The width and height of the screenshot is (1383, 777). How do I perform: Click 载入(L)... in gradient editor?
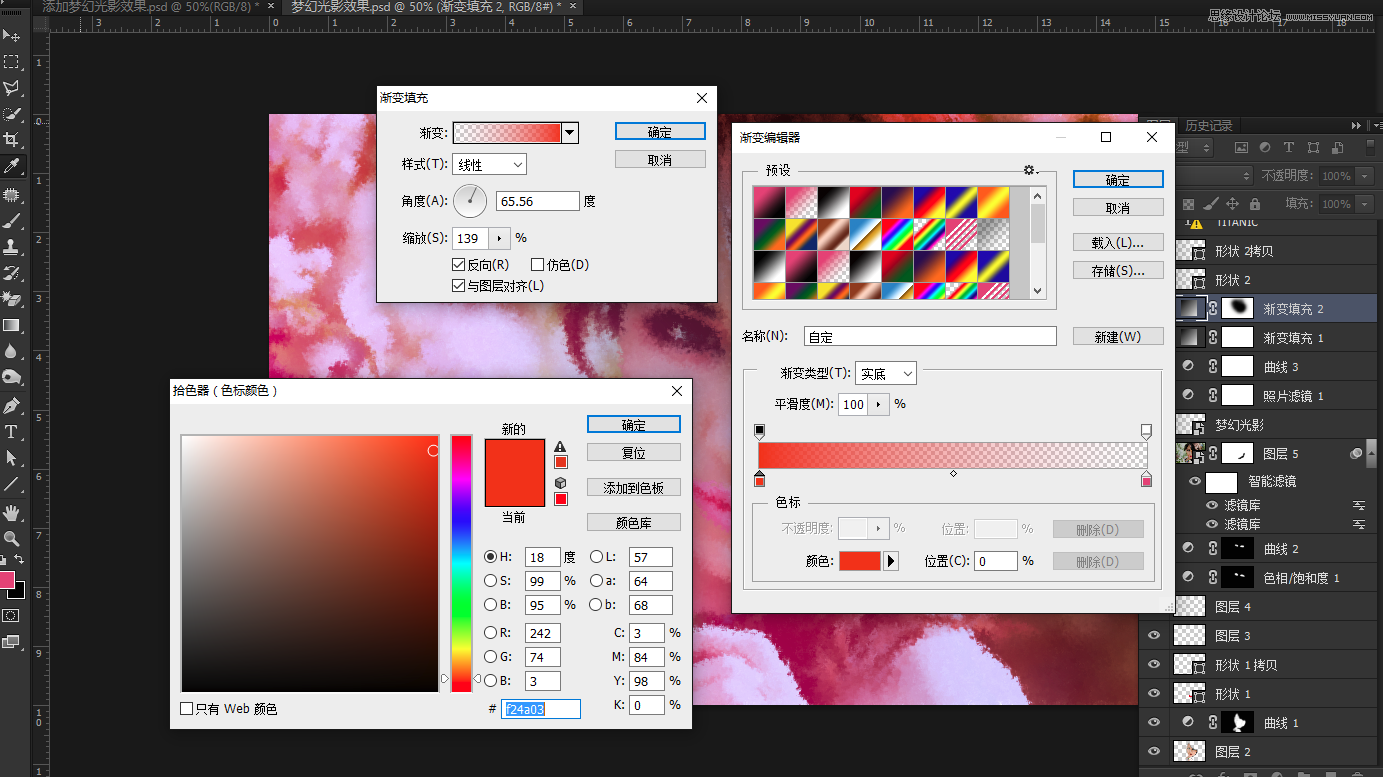pyautogui.click(x=1118, y=243)
